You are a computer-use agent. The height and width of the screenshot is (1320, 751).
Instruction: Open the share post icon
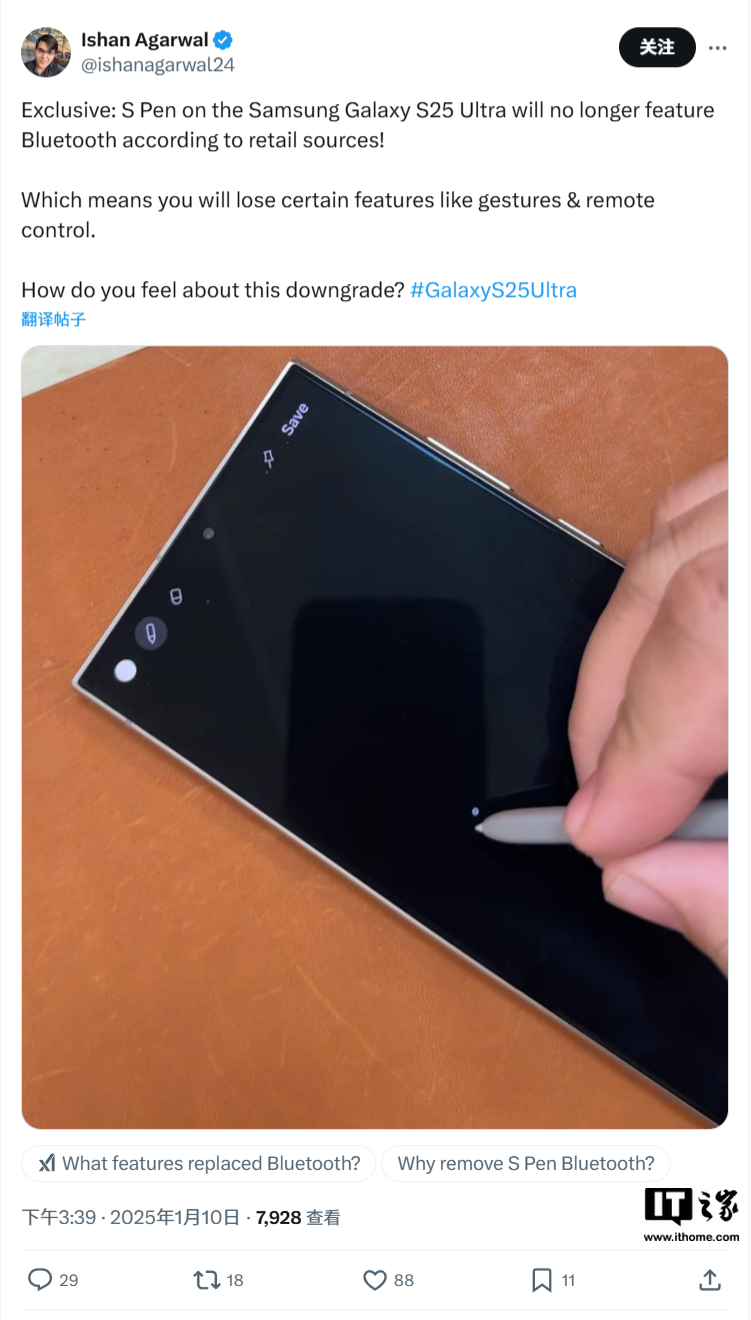(709, 1279)
